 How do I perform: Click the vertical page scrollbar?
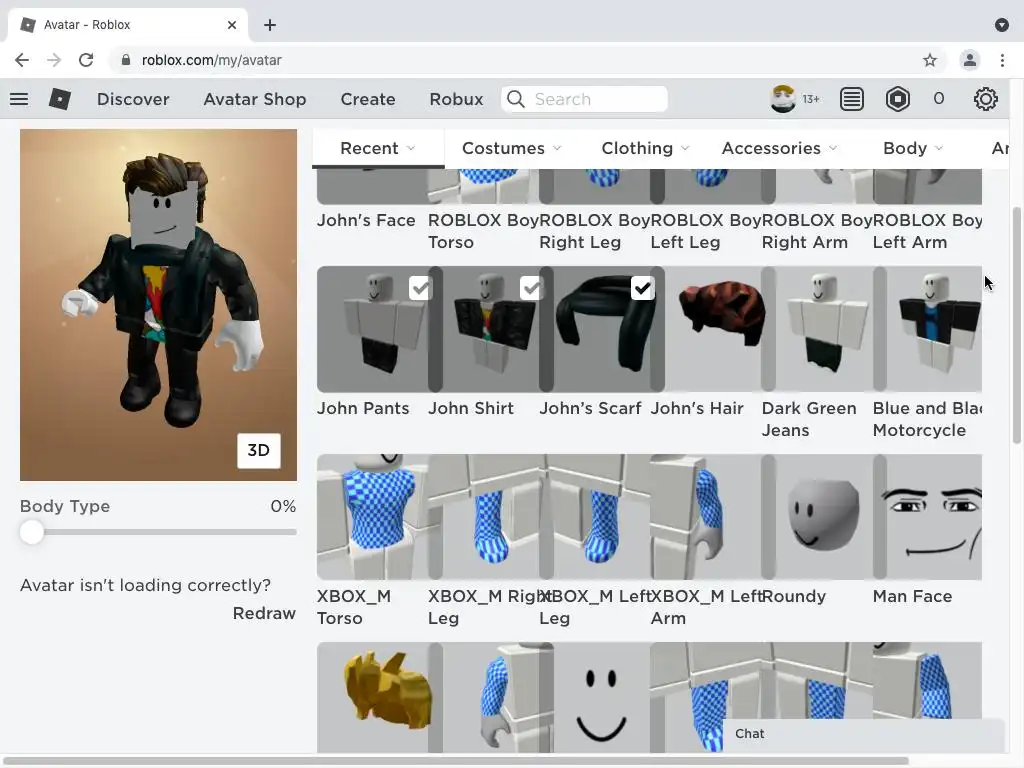tap(1017, 325)
